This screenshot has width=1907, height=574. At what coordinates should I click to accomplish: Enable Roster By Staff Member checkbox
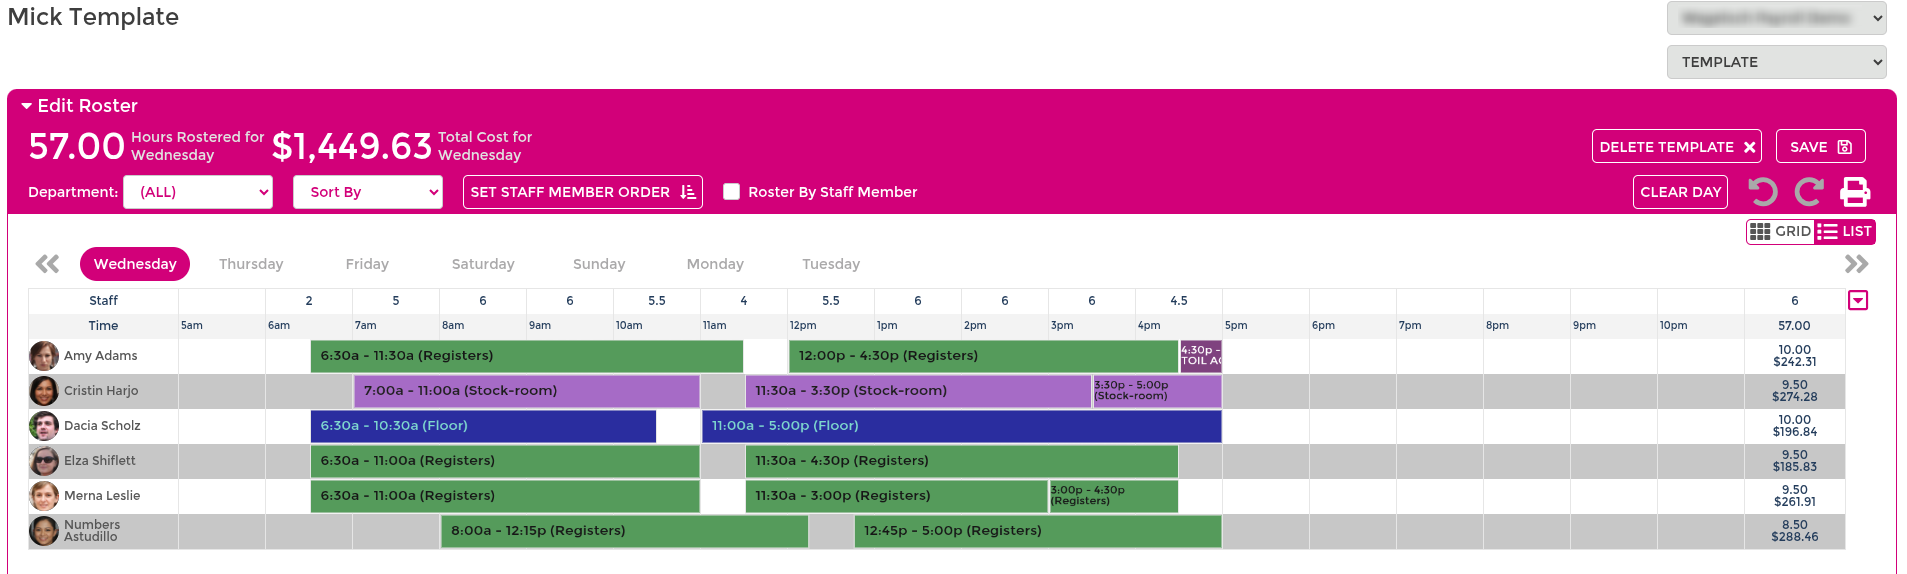(732, 192)
